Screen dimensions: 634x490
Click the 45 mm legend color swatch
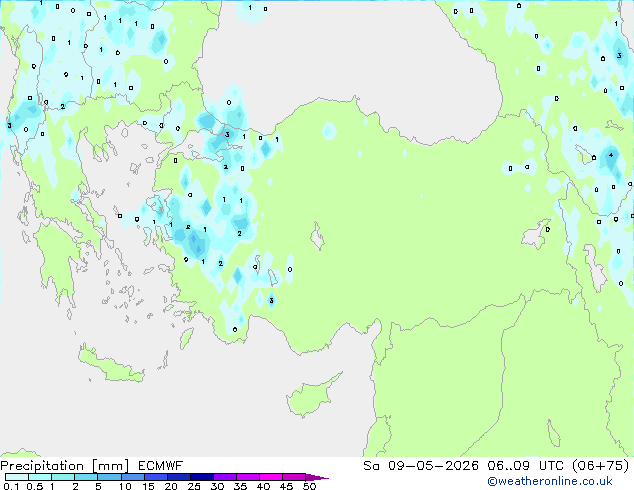(x=294, y=477)
